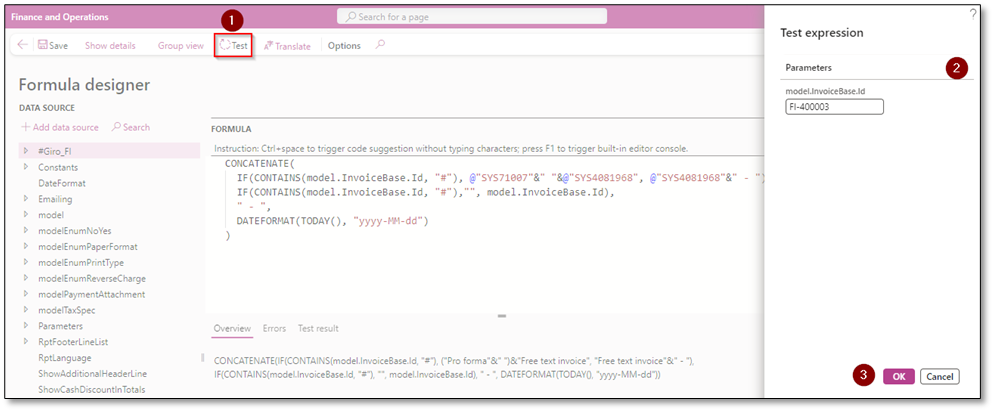Expand the Parameters tree node
This screenshot has height=412, width=994.
click(x=25, y=326)
